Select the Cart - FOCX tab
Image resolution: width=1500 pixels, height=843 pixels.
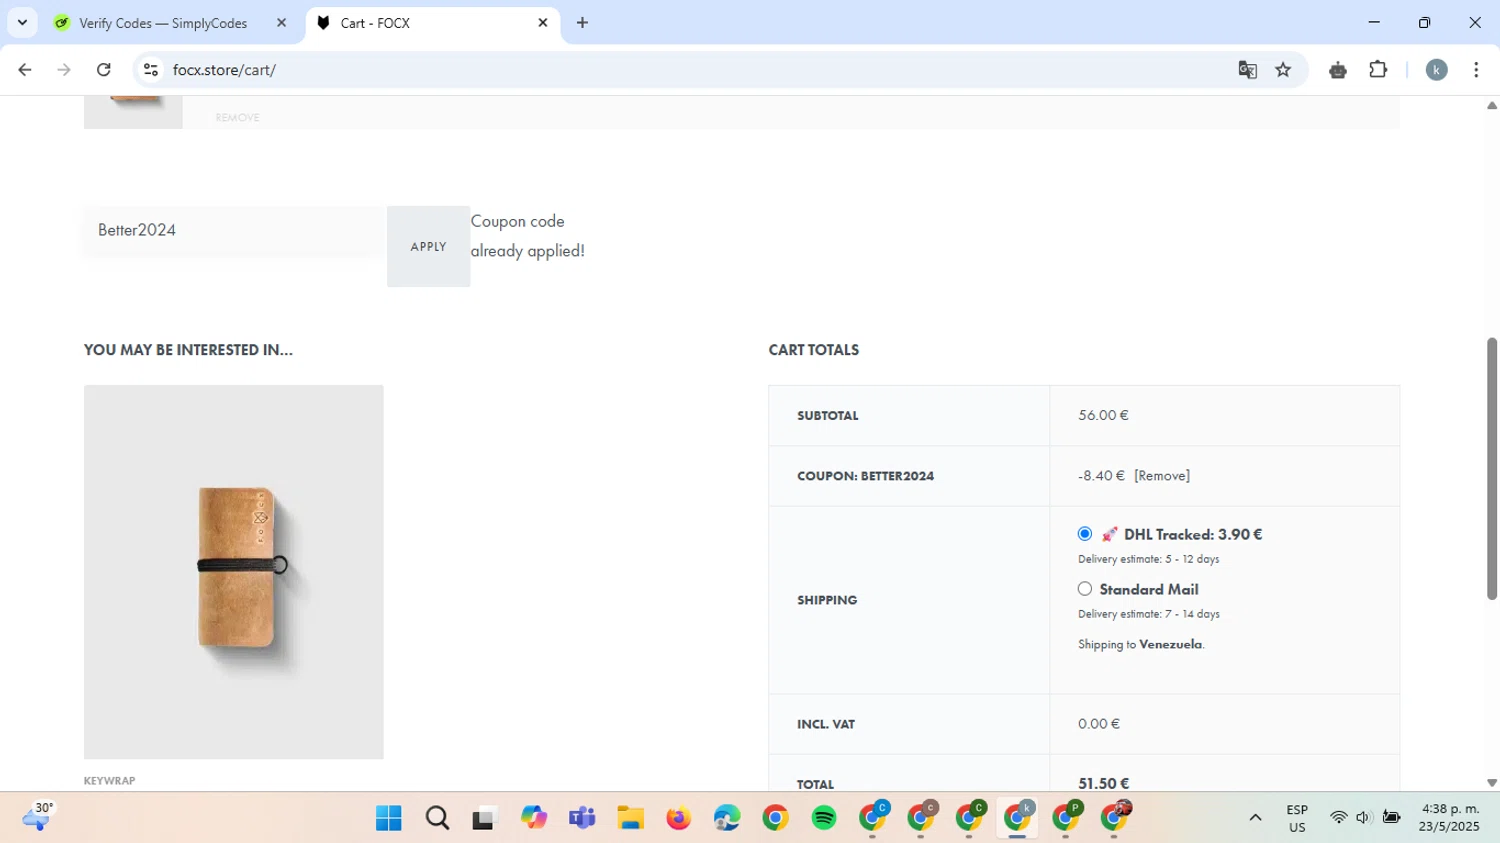click(x=434, y=23)
